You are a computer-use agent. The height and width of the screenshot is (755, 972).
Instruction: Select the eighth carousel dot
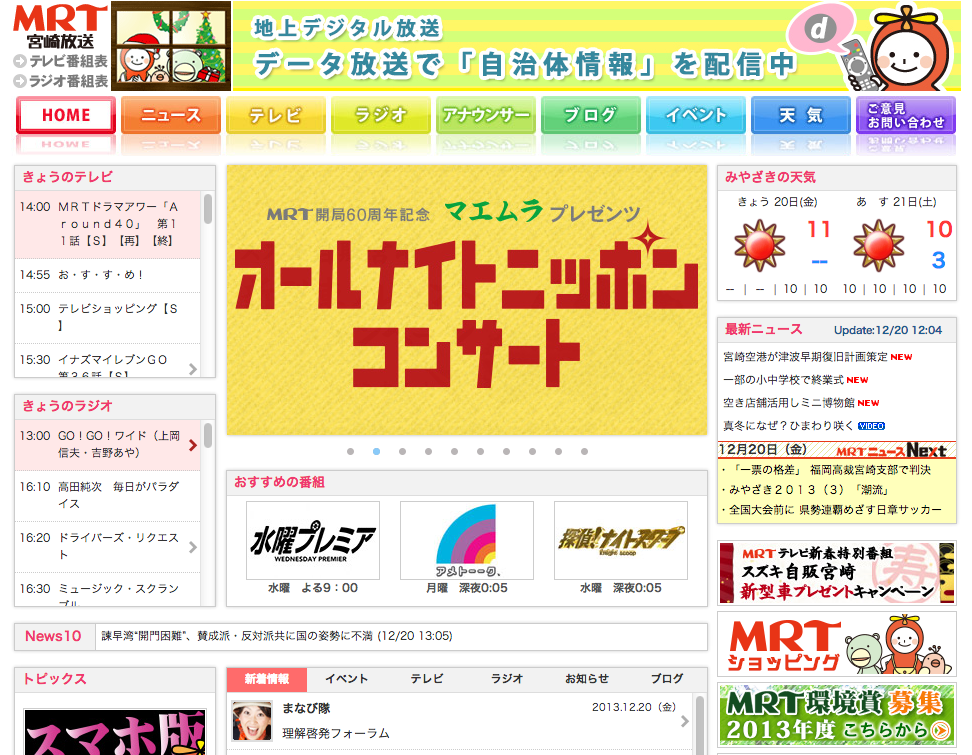pyautogui.click(x=533, y=452)
